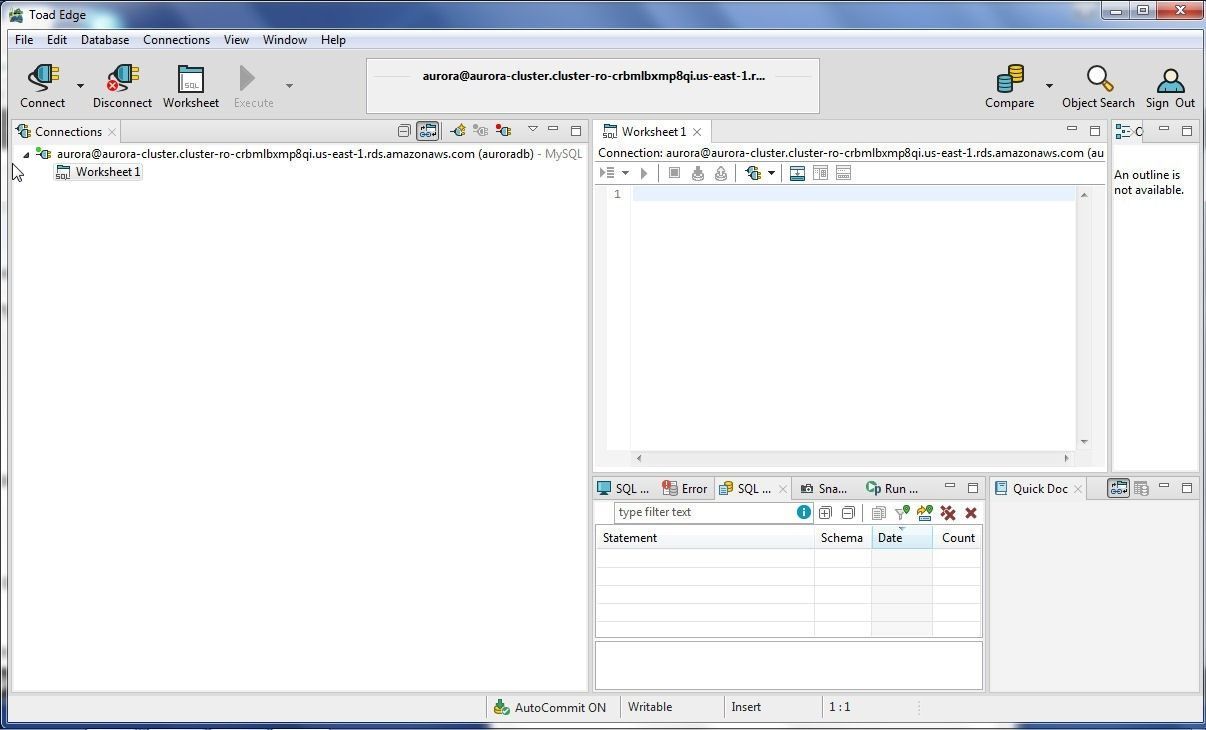This screenshot has height=730, width=1206.
Task: Click the yellow arrow icon in SQL history toolbar
Action: 925,513
